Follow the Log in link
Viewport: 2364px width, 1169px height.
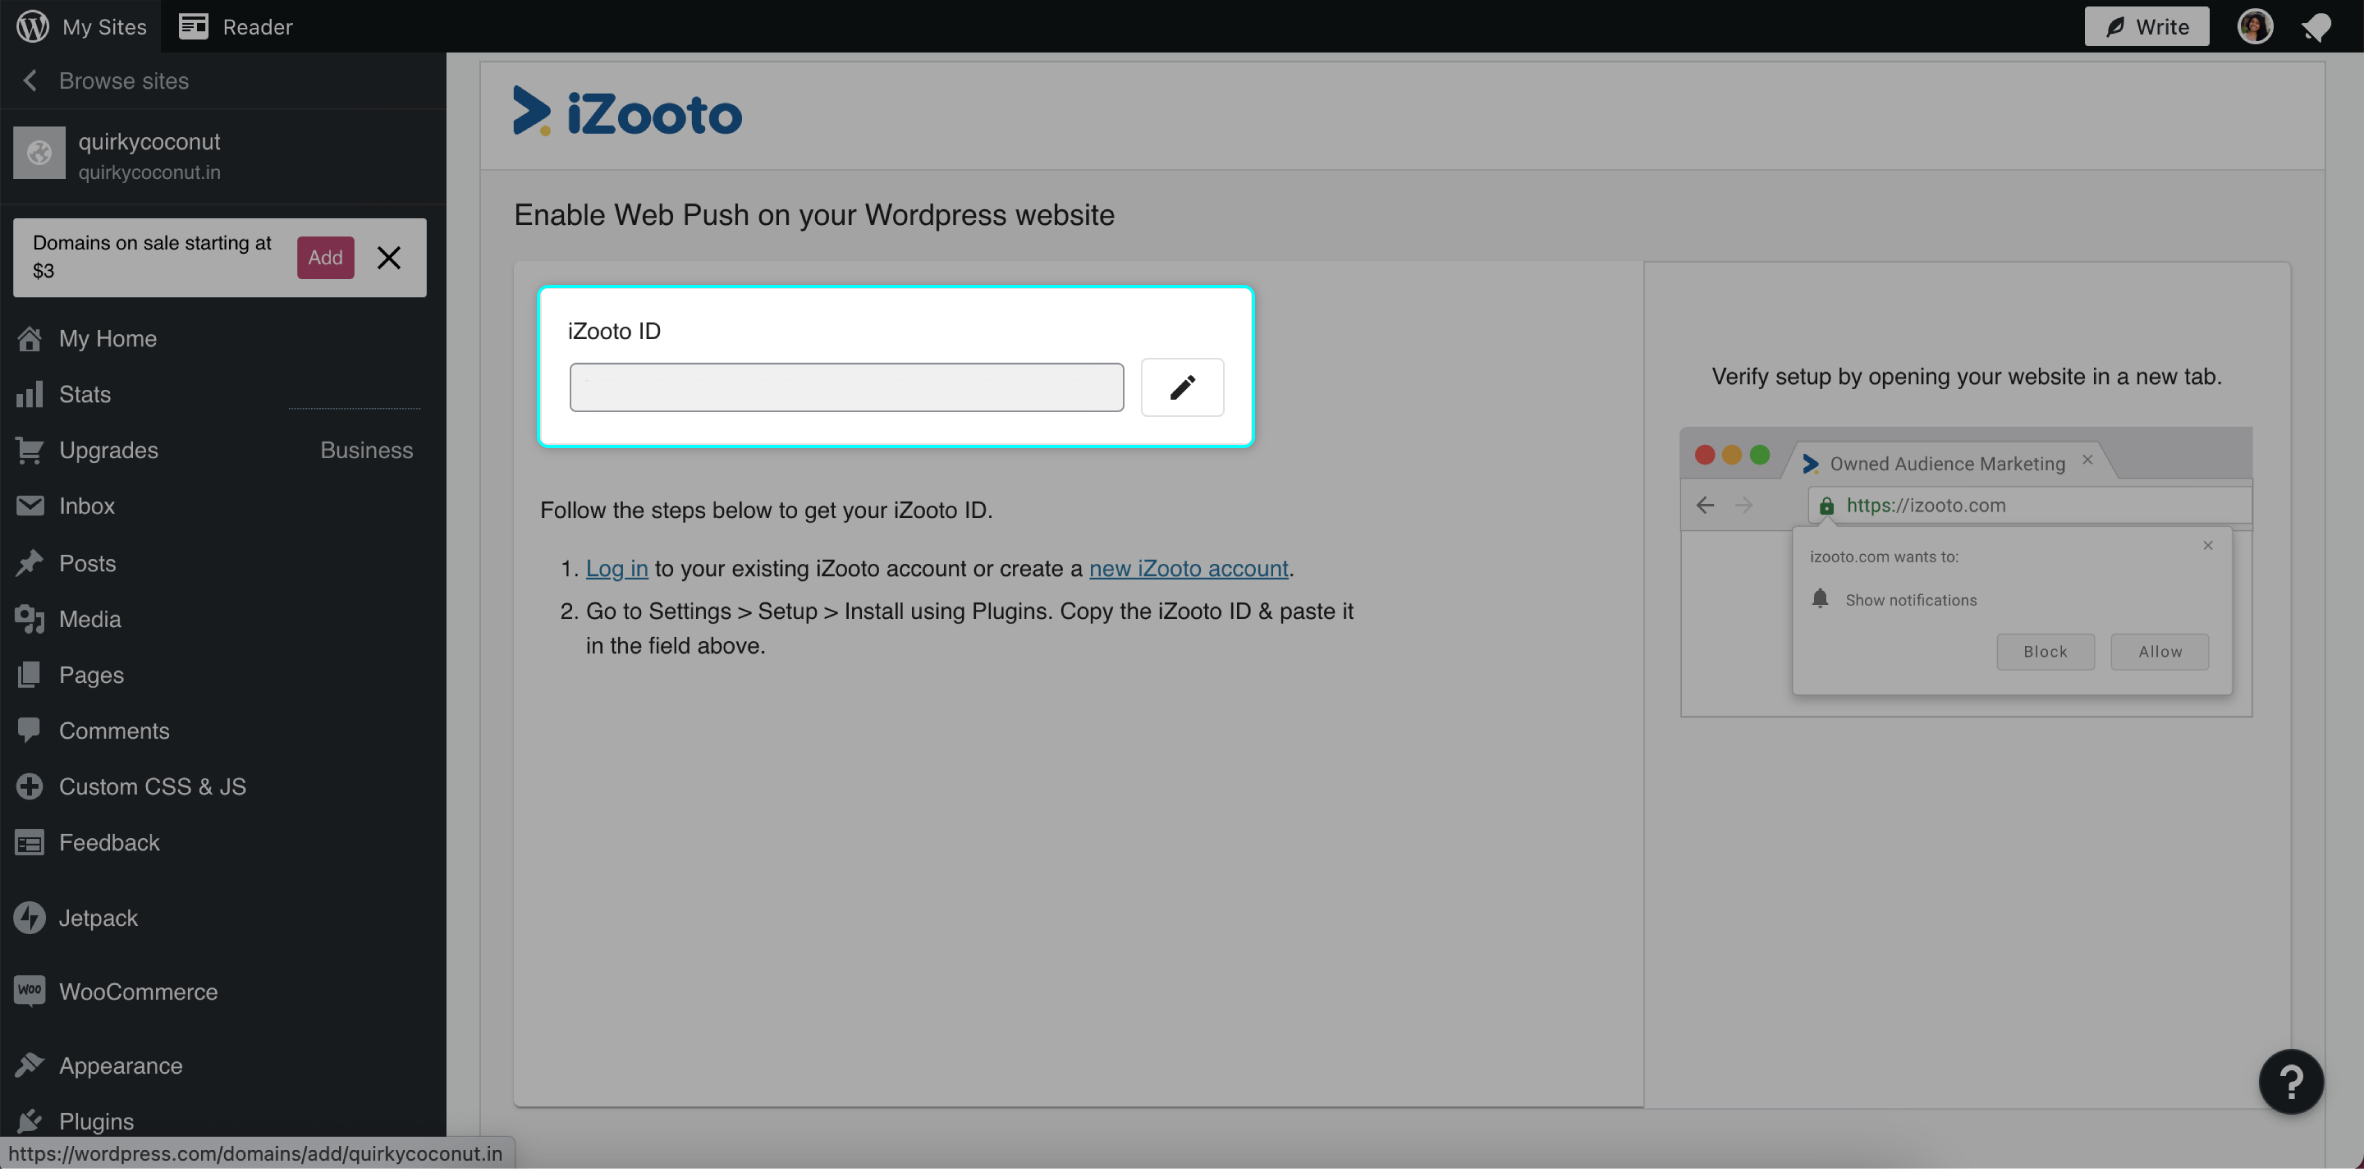click(617, 569)
